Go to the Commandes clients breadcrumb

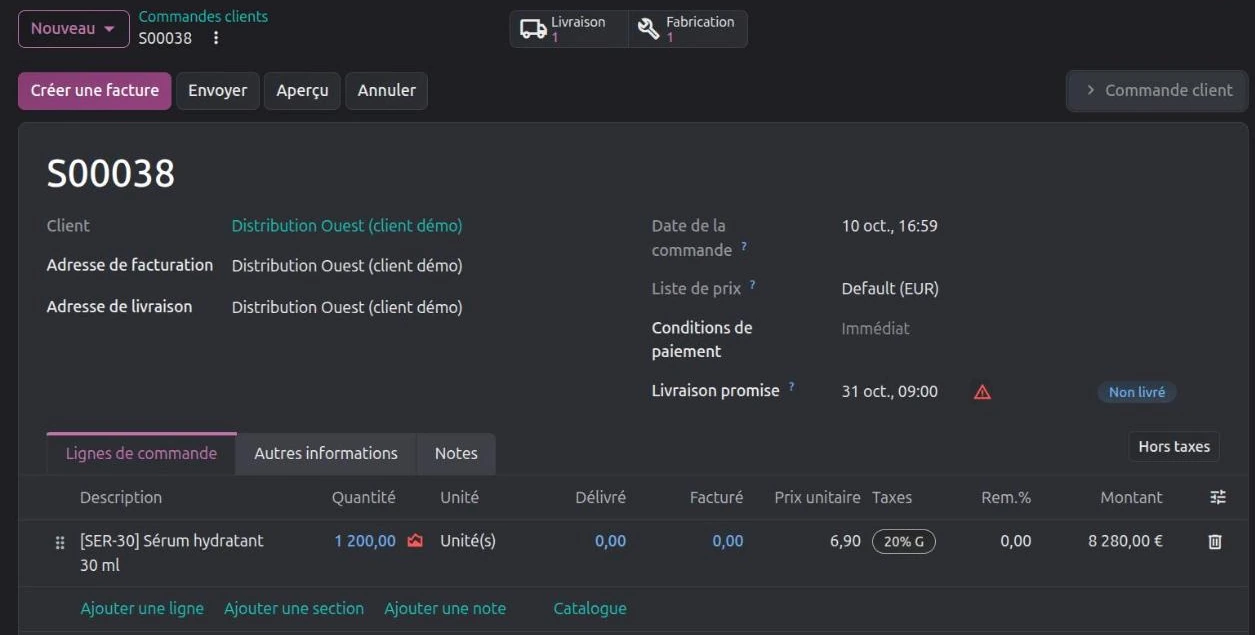coord(203,16)
